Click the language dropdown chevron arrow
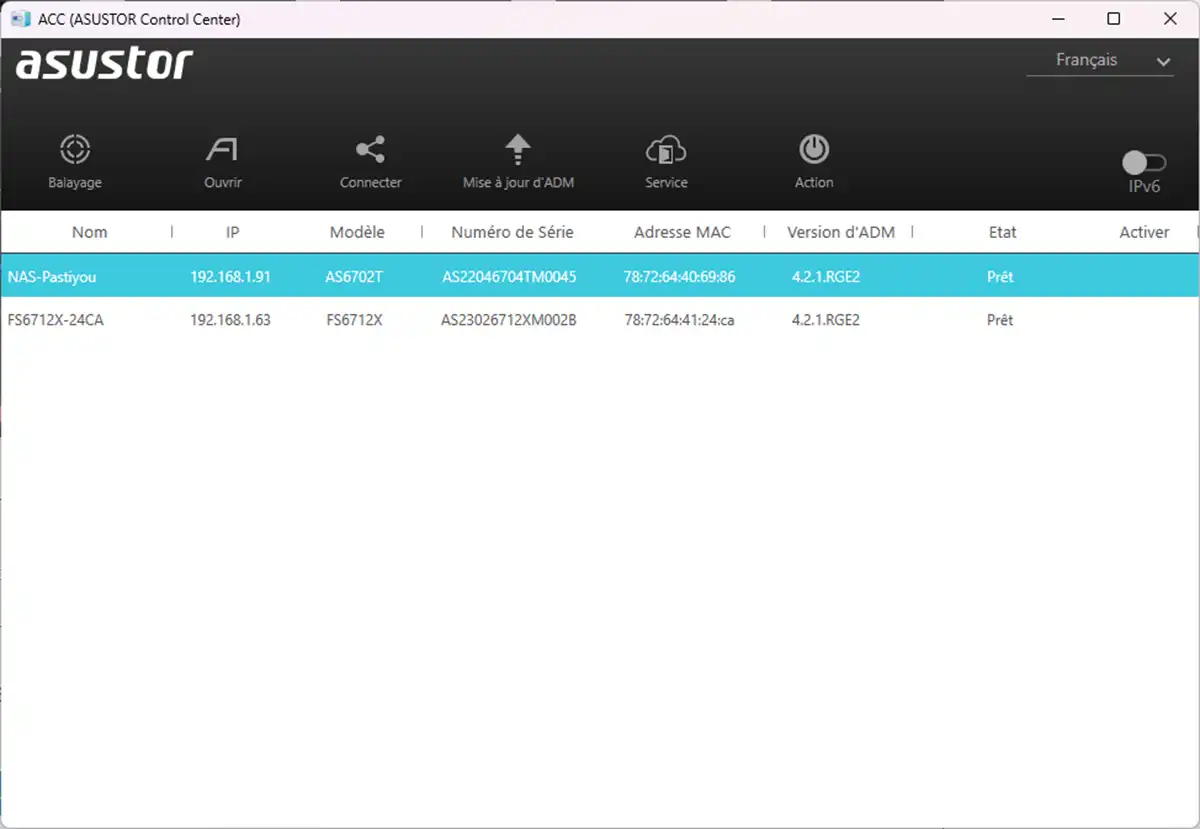Image resolution: width=1200 pixels, height=829 pixels. click(1163, 61)
